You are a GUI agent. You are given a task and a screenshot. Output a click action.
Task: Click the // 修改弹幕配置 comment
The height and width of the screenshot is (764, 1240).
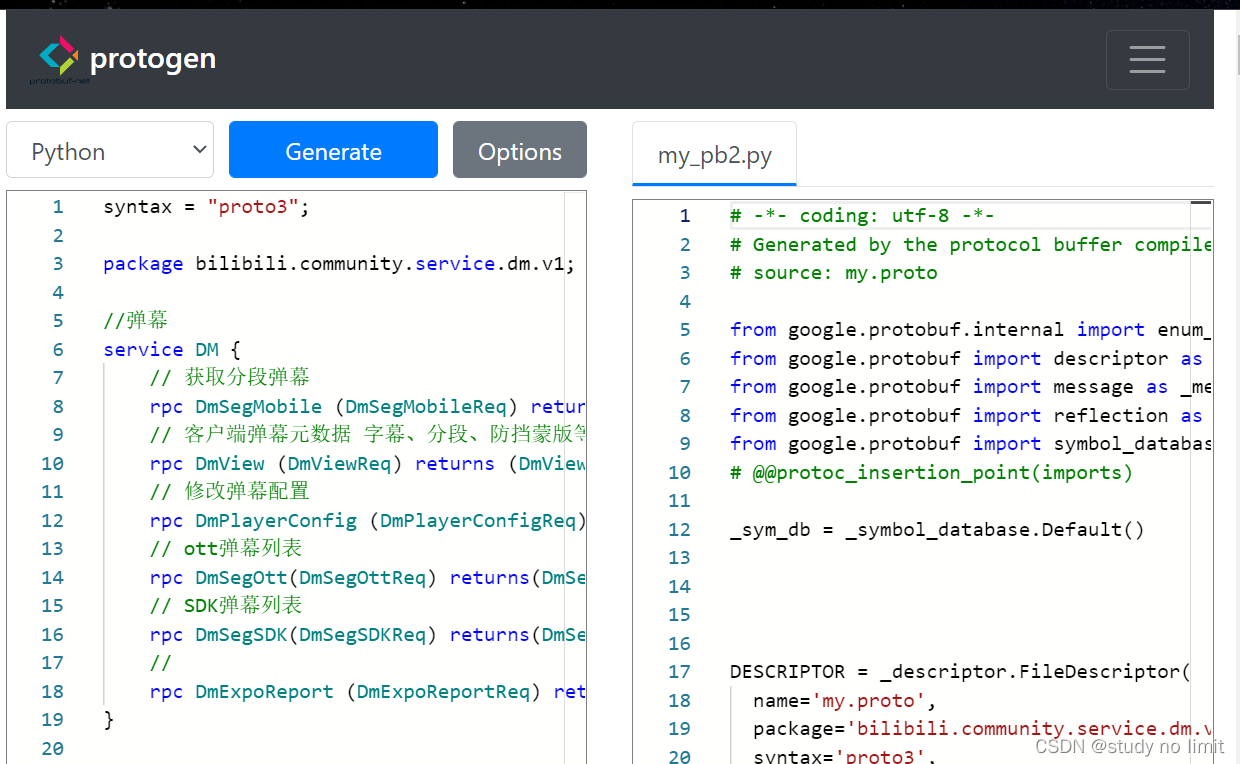[230, 492]
